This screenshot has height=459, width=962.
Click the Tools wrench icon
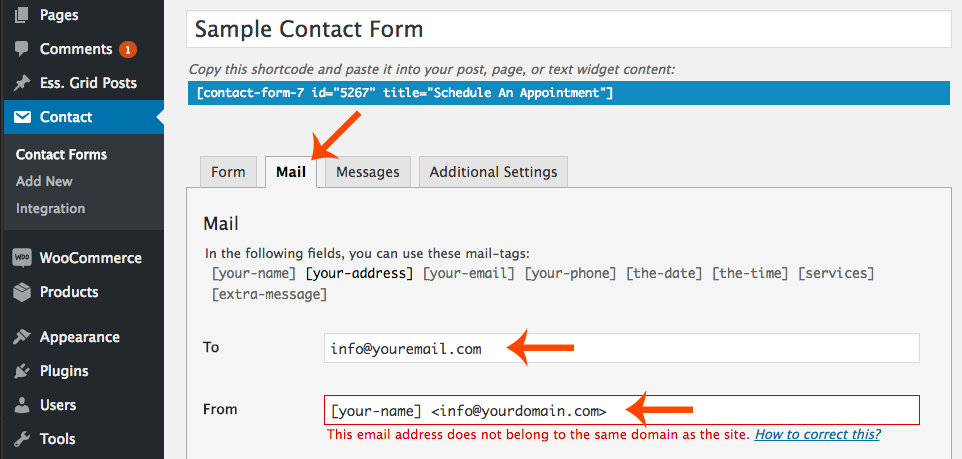click(22, 439)
